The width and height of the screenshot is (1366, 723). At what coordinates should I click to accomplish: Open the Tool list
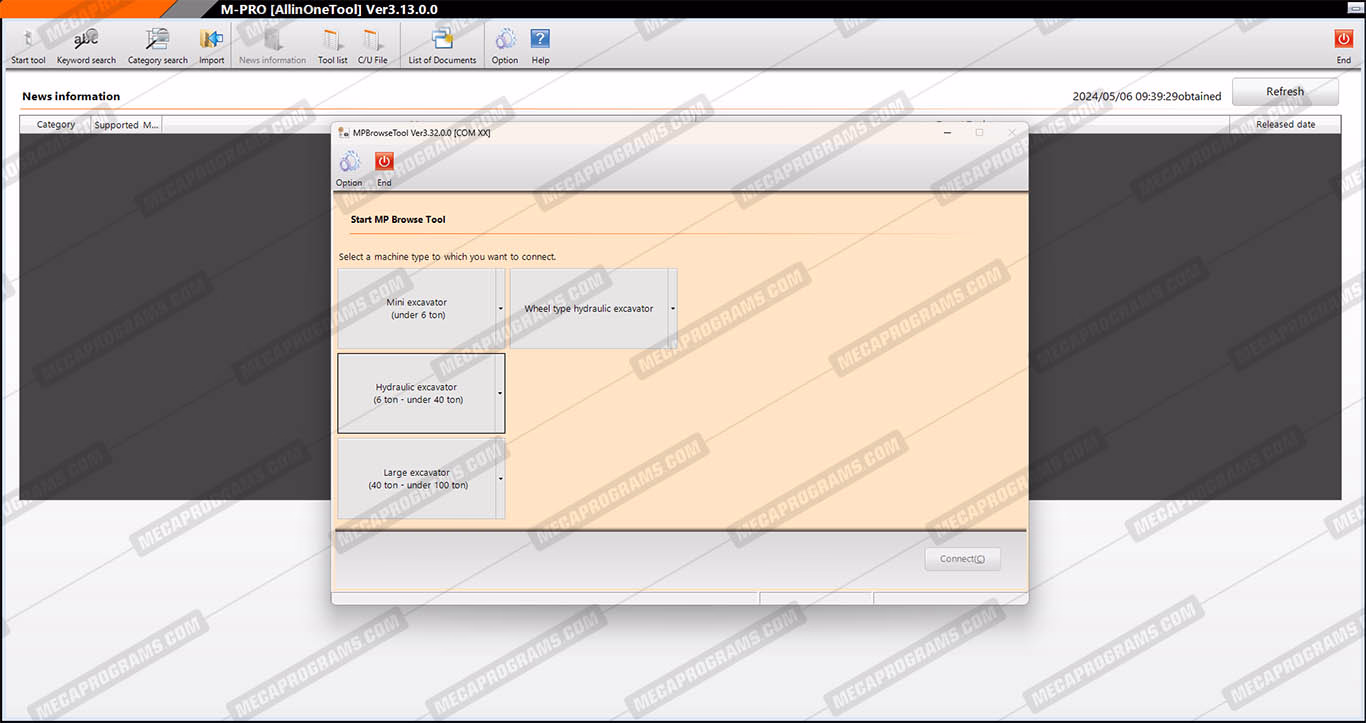(332, 46)
